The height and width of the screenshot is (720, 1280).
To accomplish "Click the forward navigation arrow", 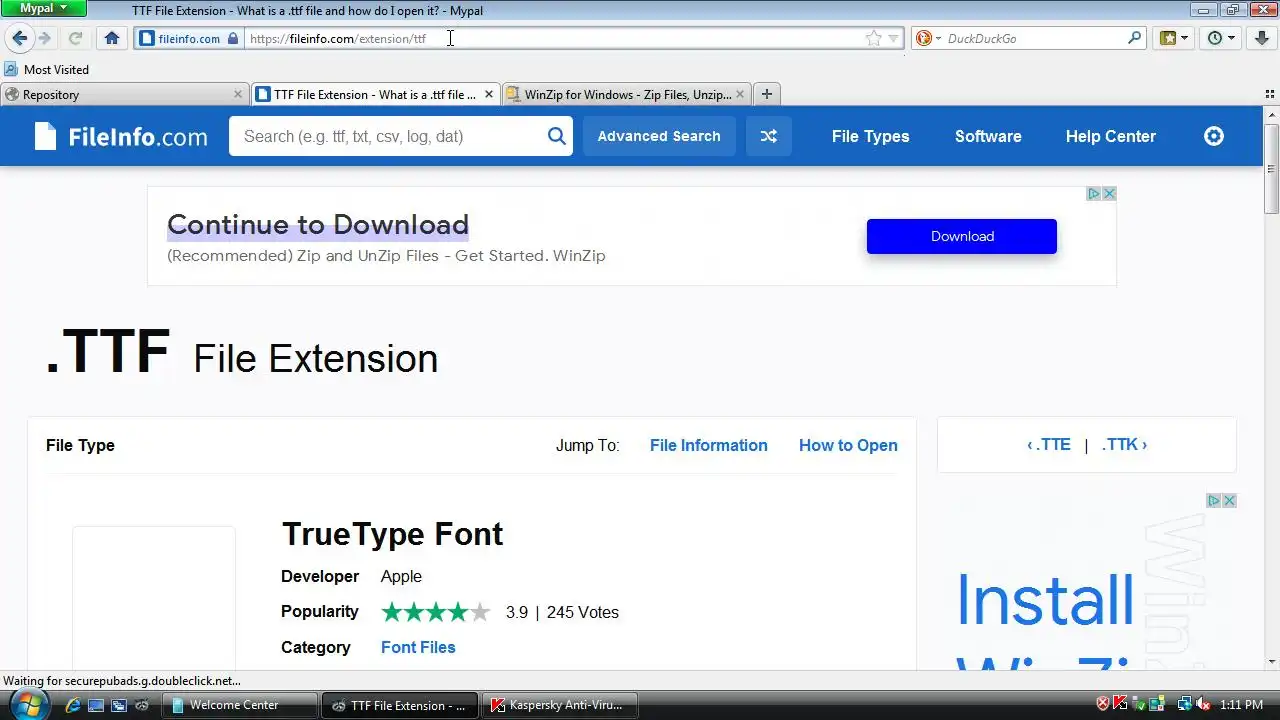I will (44, 38).
